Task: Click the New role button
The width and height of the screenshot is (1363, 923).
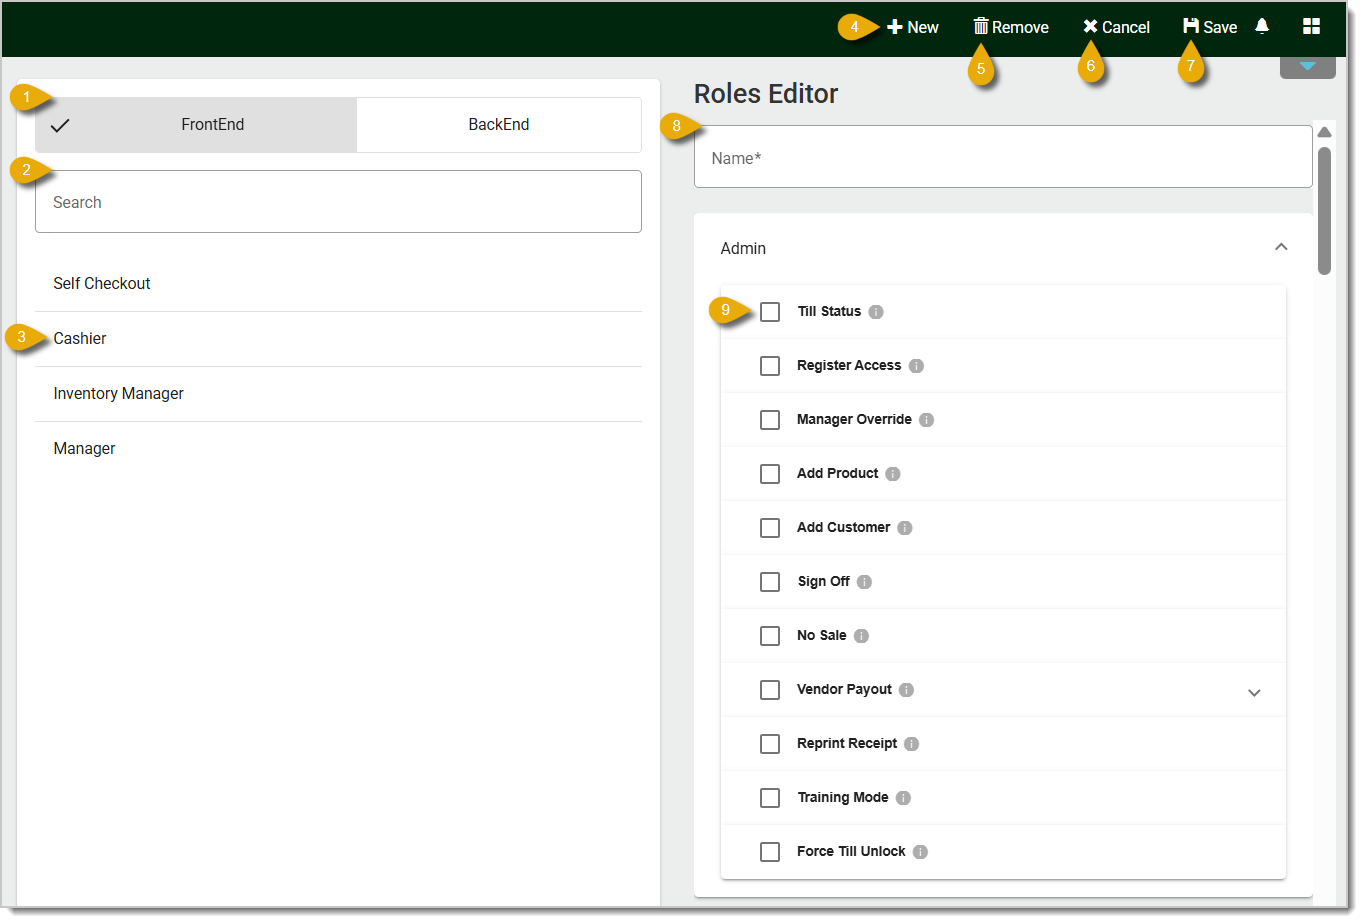Action: [x=913, y=27]
